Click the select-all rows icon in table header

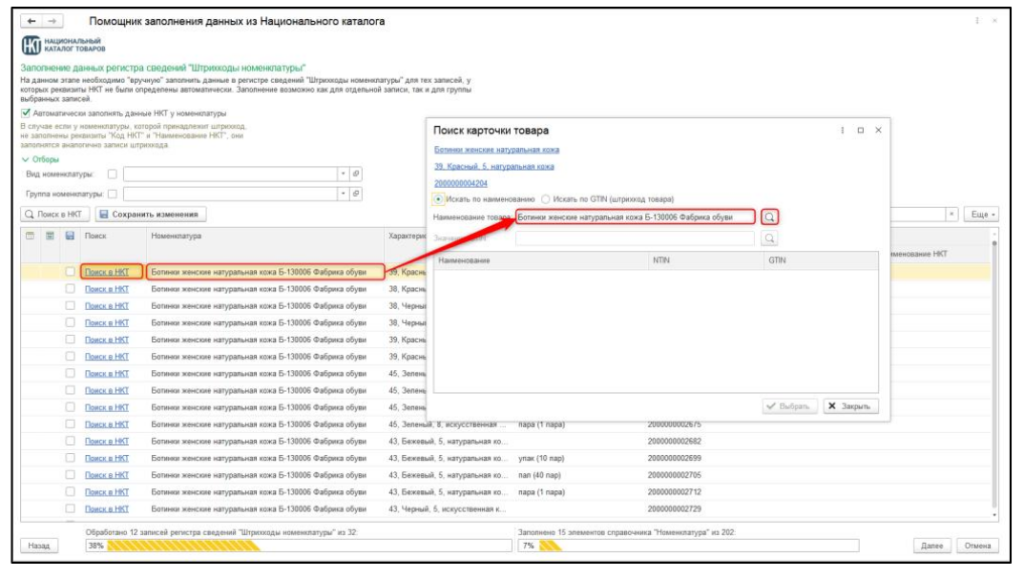pos(30,236)
